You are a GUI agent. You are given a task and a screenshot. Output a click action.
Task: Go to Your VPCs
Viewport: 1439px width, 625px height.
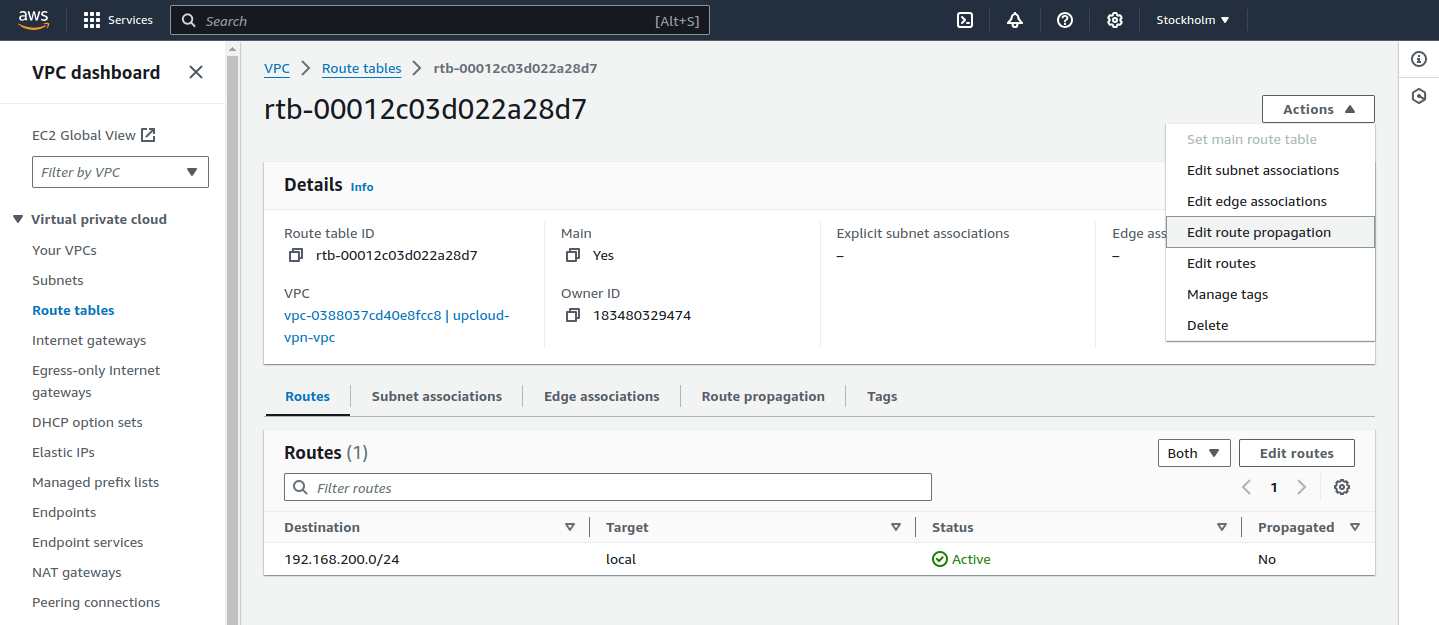(x=64, y=250)
